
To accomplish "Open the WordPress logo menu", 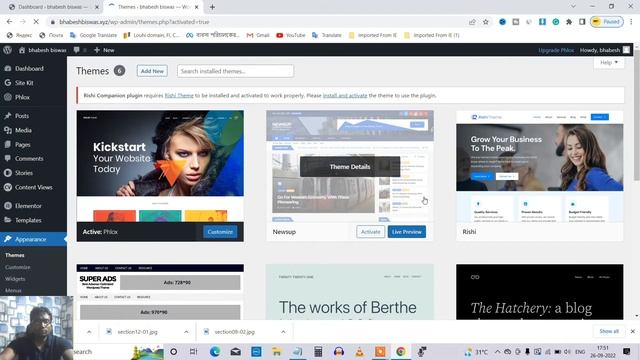I will click(7, 50).
